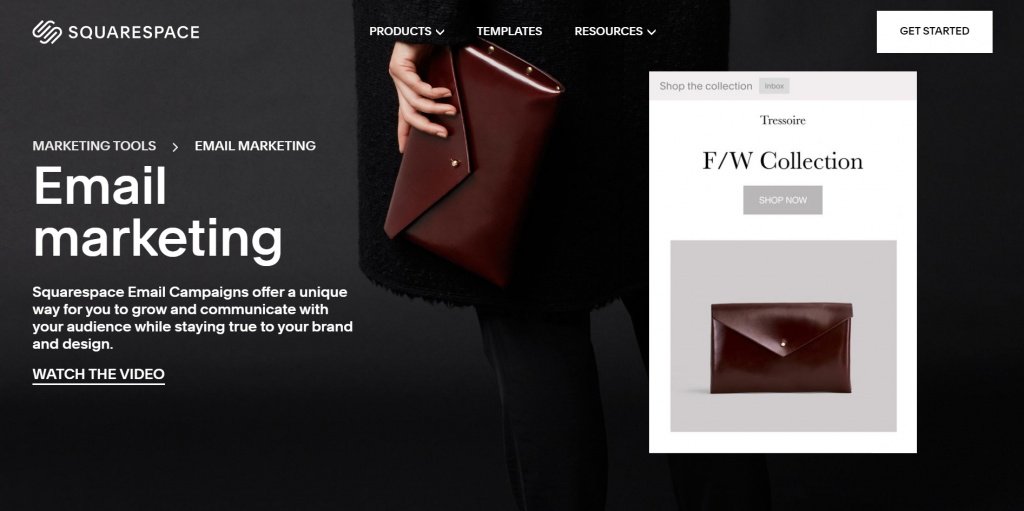
Task: Click the Tressoire brand name in email
Action: (782, 120)
